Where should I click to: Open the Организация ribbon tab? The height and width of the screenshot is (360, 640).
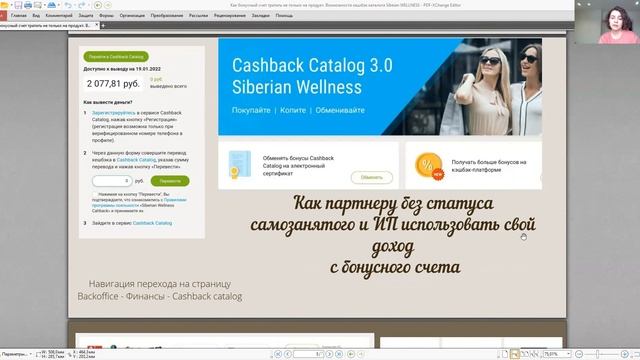coord(132,16)
